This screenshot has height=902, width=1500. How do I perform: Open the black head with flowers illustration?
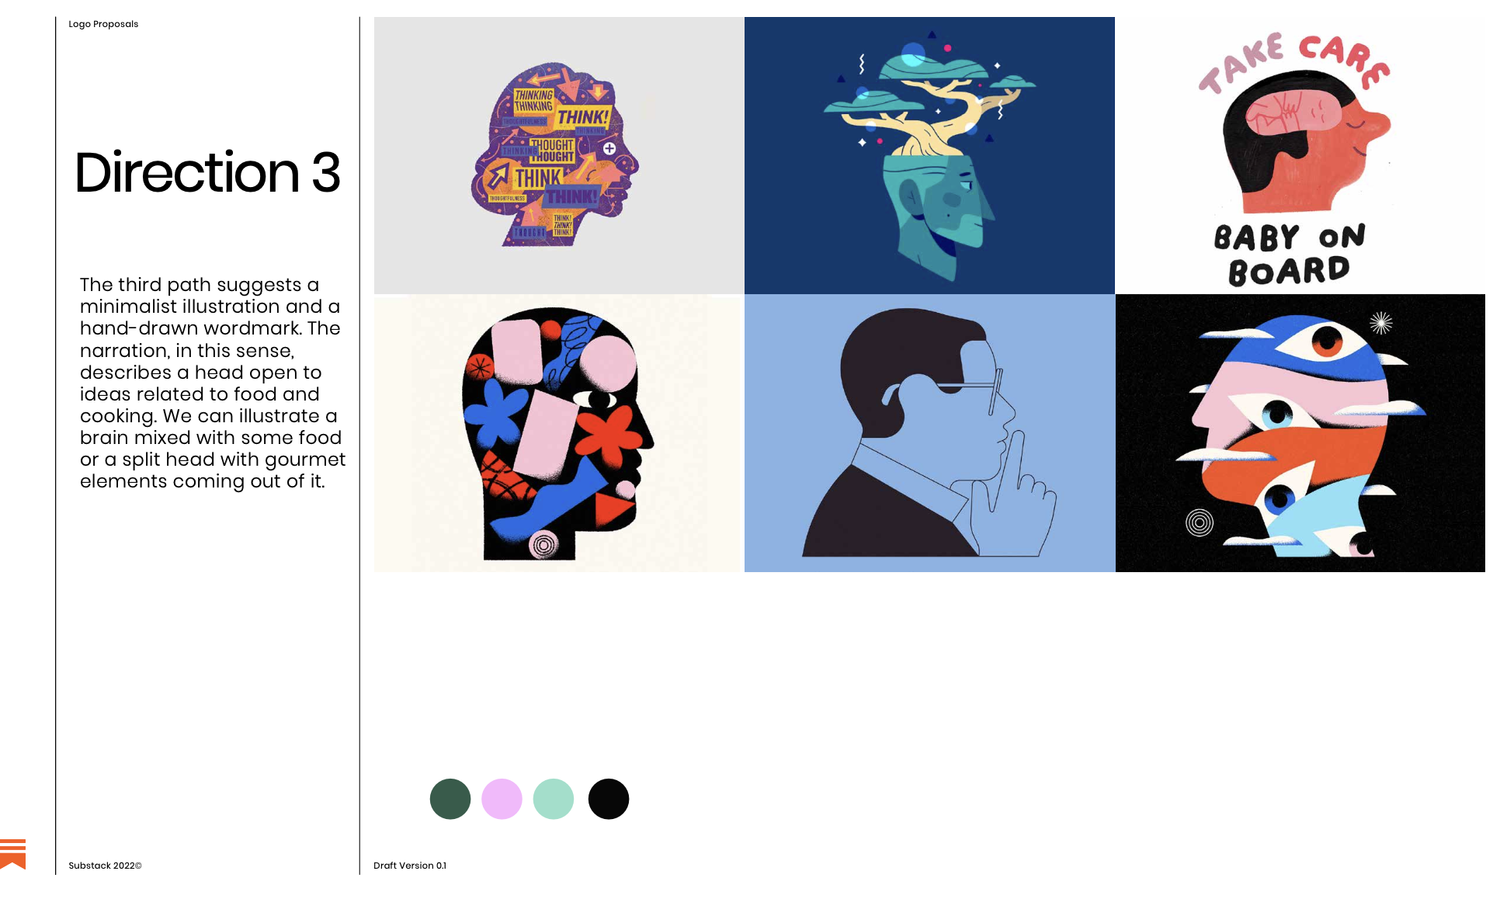pos(559,433)
